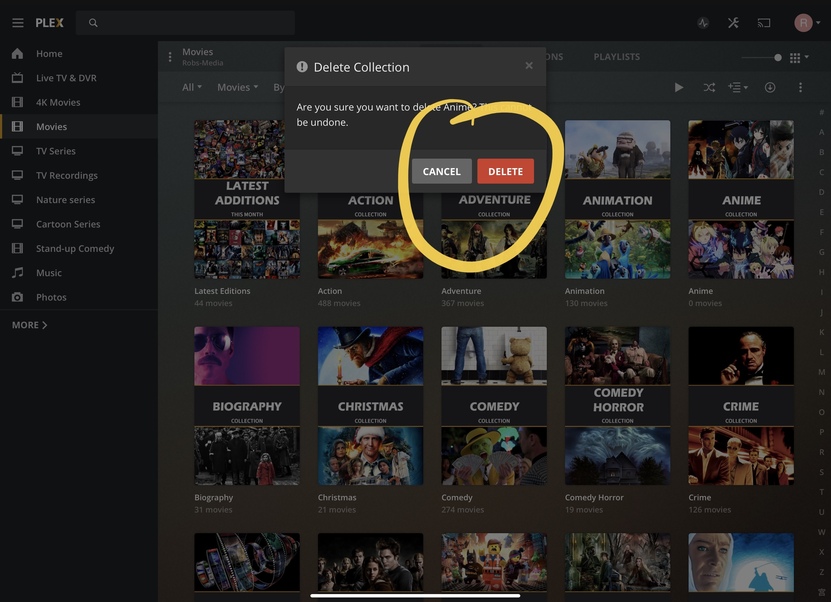Viewport: 831px width, 602px height.
Task: Open the Stand-up Comedy library
Action: tap(79, 249)
